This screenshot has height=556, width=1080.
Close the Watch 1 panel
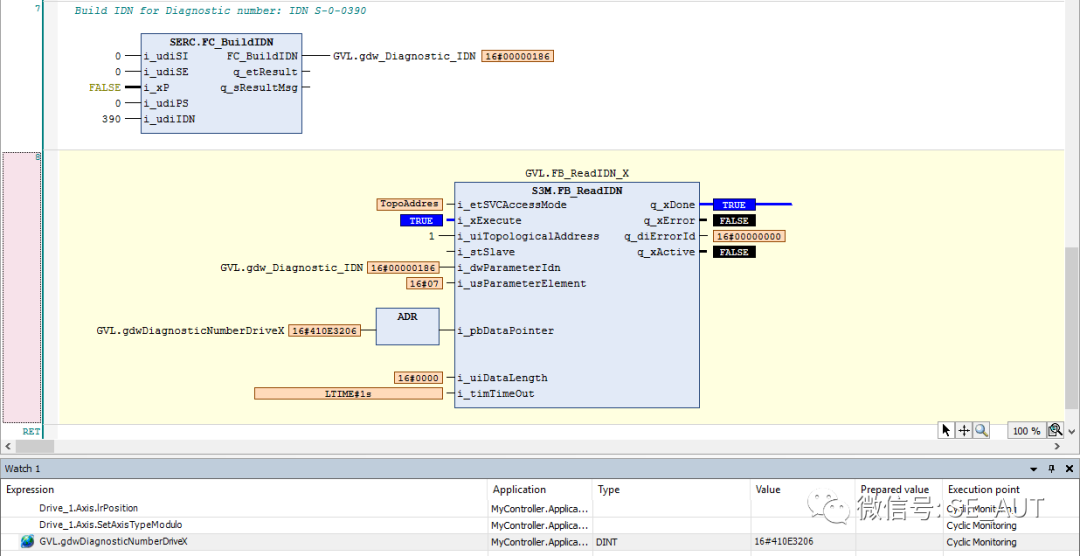click(1067, 468)
